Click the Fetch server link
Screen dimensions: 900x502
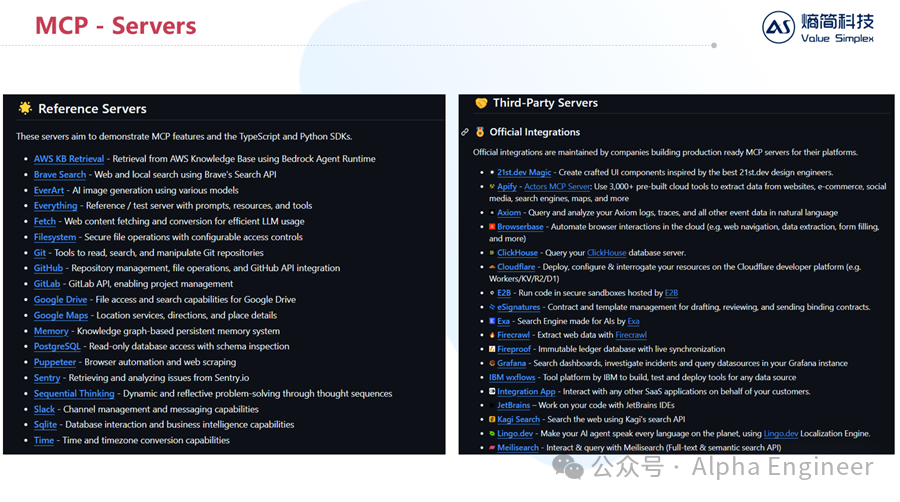coord(45,221)
